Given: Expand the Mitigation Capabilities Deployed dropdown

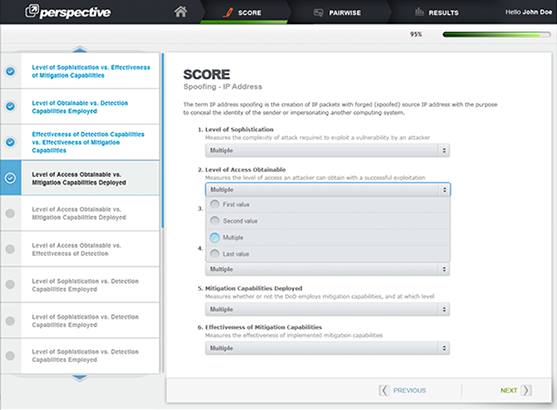Looking at the screenshot, I should (327, 309).
